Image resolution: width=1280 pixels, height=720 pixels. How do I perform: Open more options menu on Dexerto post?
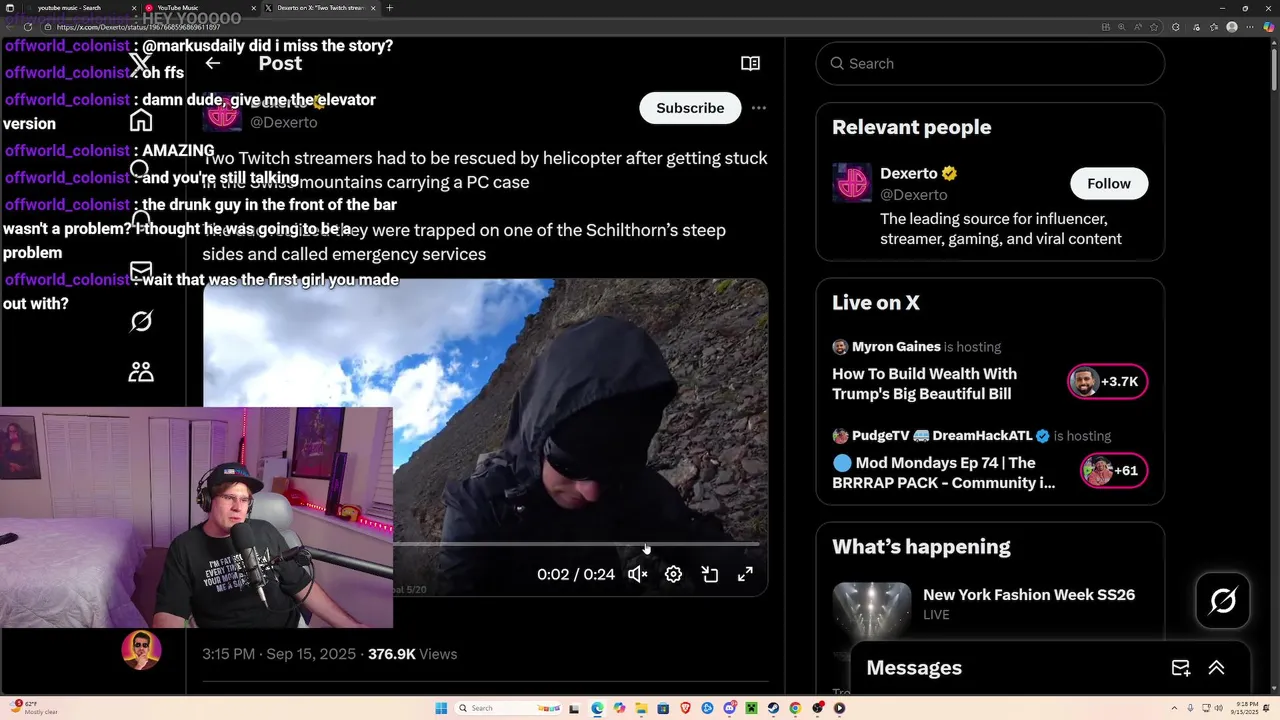[759, 108]
